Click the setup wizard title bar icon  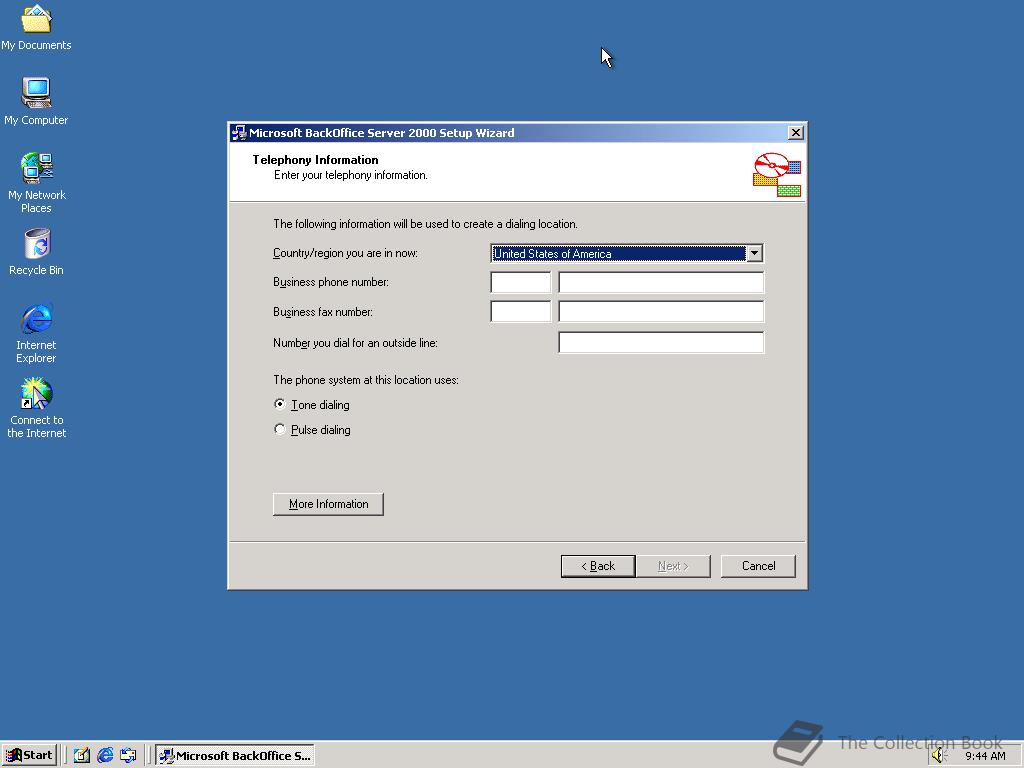(x=239, y=133)
